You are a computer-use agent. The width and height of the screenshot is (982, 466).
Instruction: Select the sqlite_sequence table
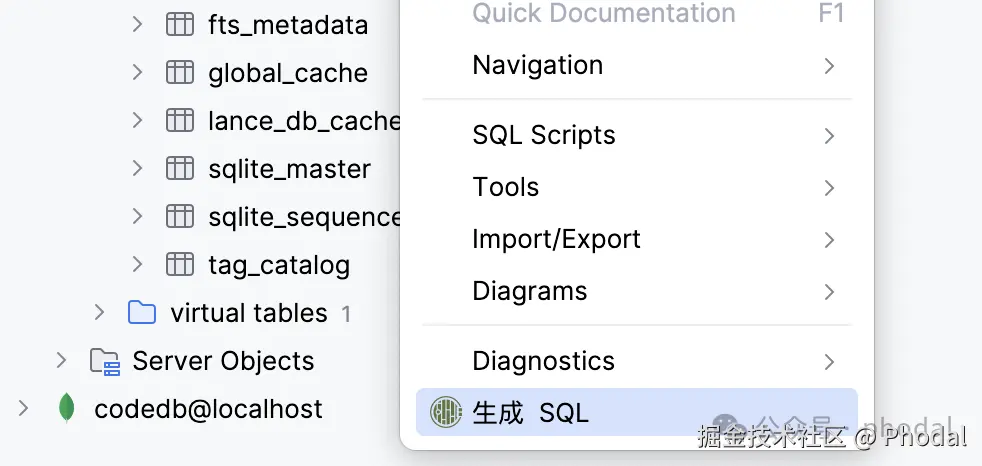pyautogui.click(x=304, y=217)
